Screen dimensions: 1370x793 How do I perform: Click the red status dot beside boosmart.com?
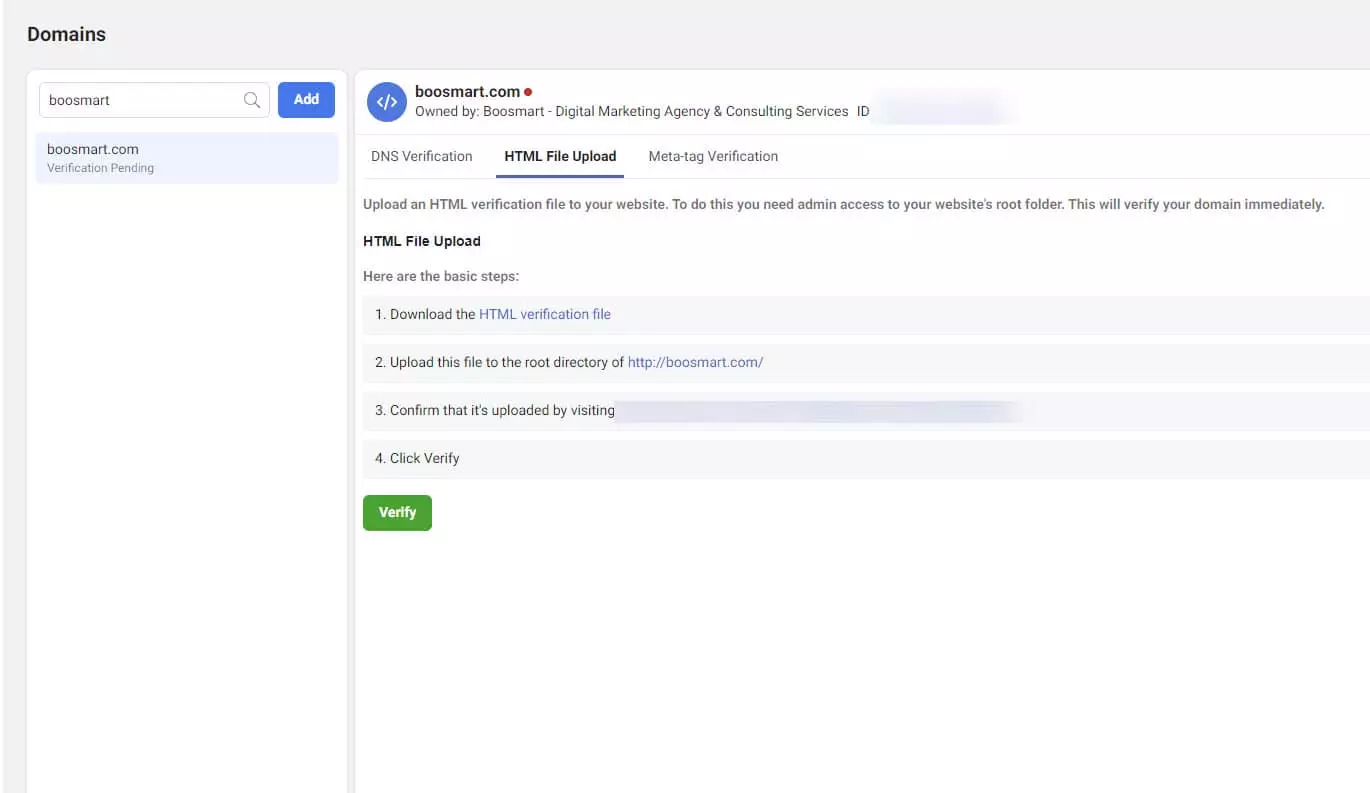point(528,92)
